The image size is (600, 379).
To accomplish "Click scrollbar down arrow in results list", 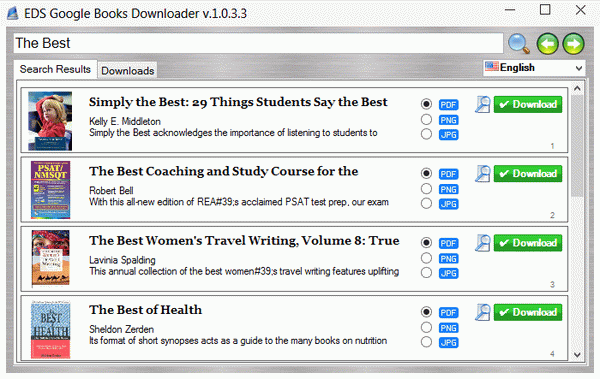I will [x=577, y=355].
